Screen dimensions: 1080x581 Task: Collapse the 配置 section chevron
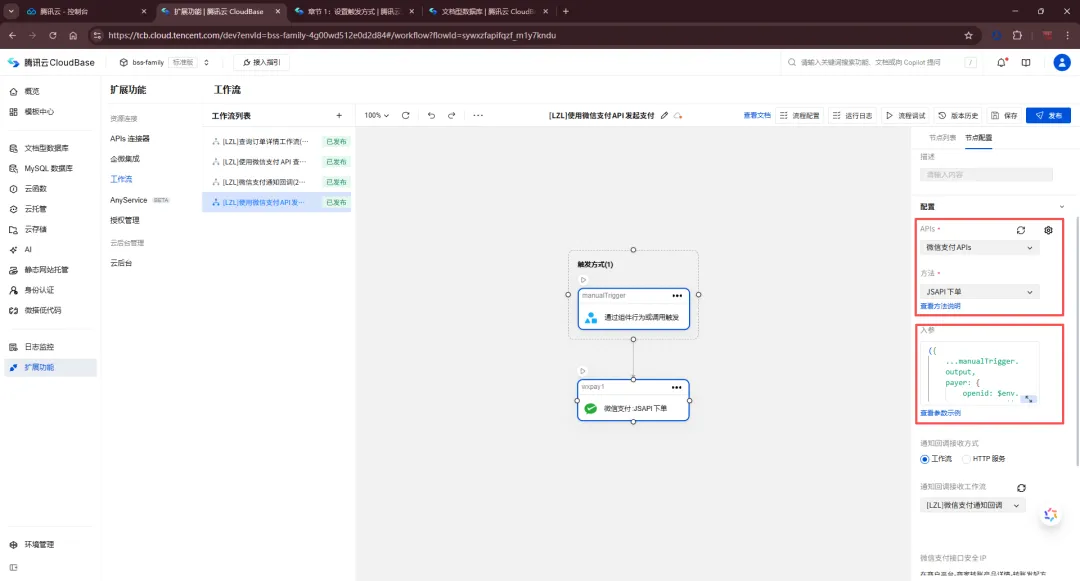pos(1061,207)
